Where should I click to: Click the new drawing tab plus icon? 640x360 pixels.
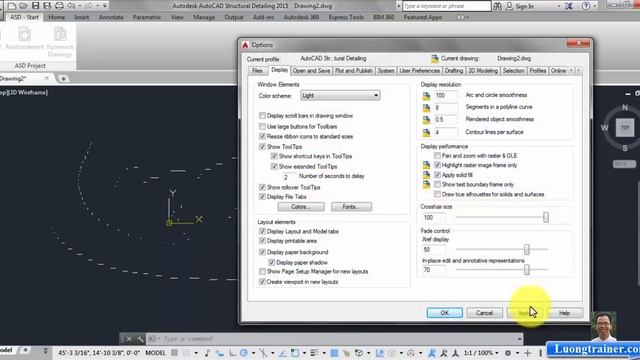tap(63, 78)
